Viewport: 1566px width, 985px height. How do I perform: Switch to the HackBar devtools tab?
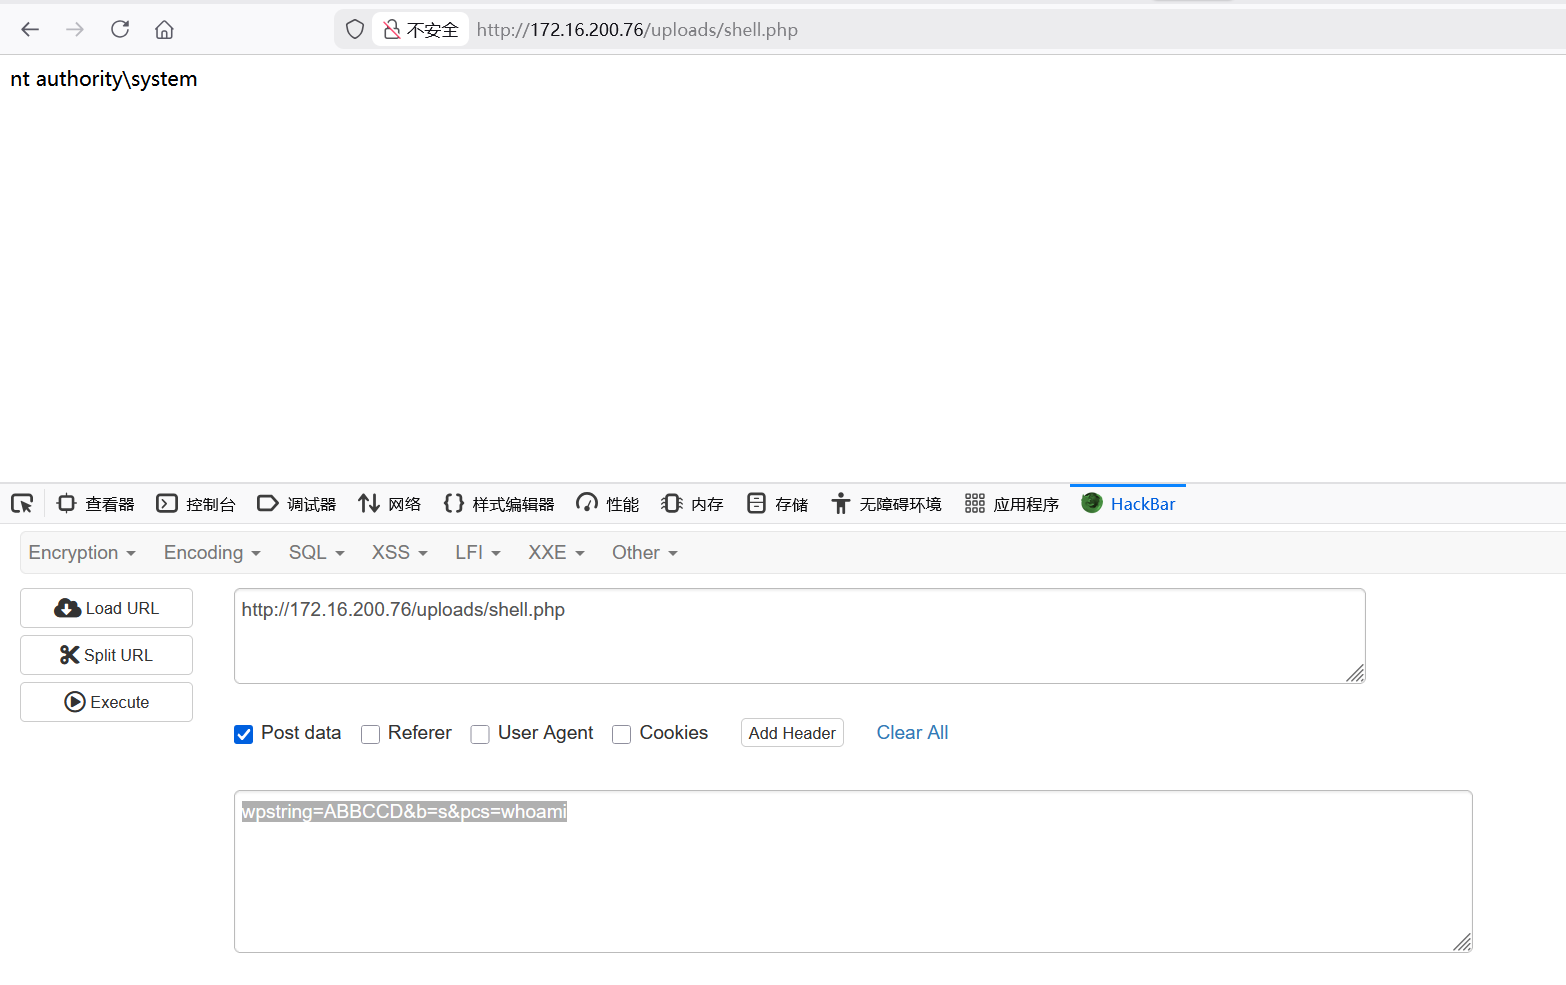[x=1128, y=504]
